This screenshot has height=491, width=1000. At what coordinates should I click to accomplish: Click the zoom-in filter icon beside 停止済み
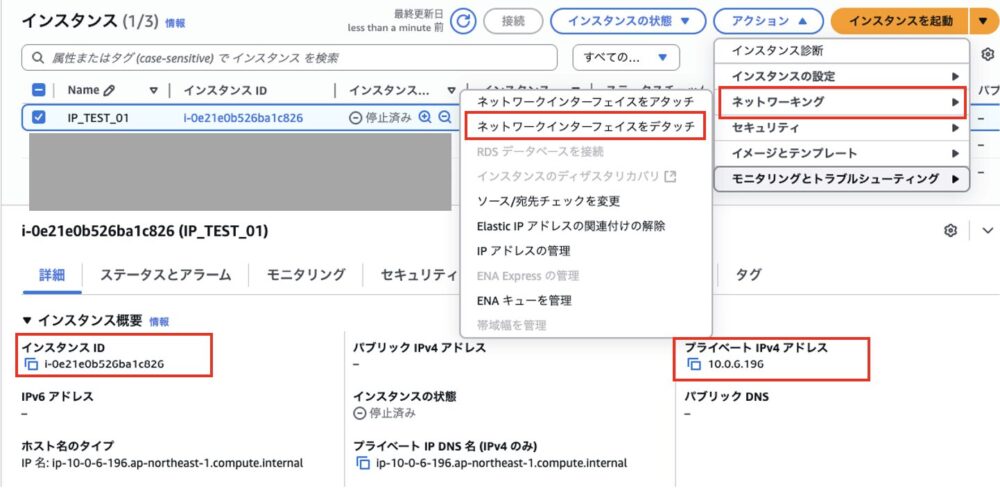click(x=425, y=117)
